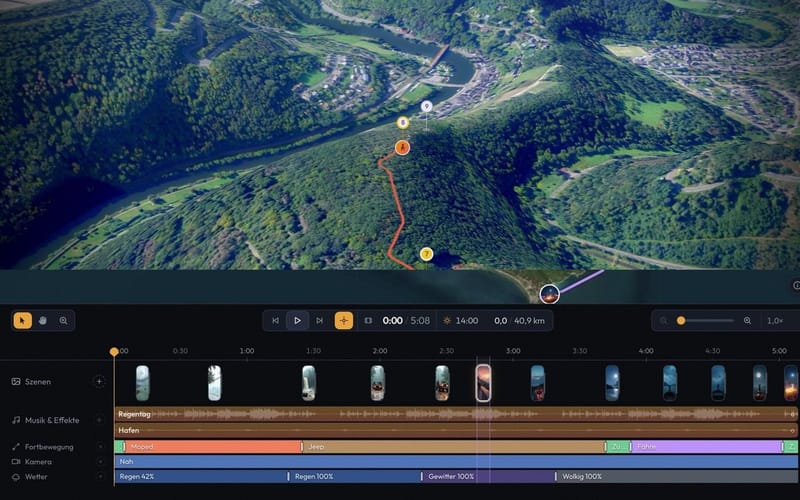
Task: Click the timeline zoom slider handle
Action: point(681,320)
